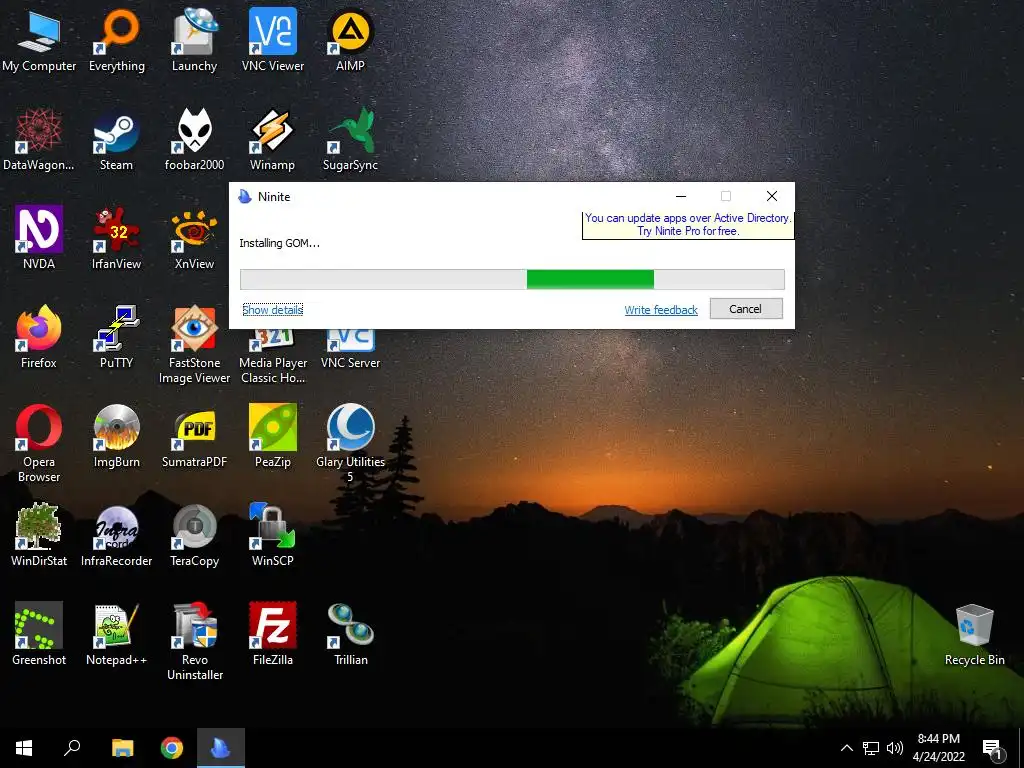This screenshot has height=768, width=1024.
Task: Open network status tray icon
Action: pos(871,748)
